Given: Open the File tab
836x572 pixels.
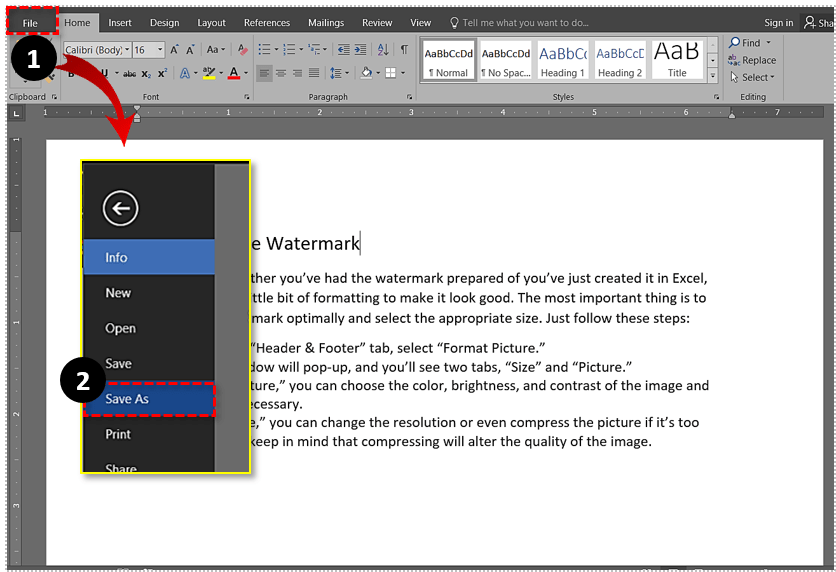Looking at the screenshot, I should point(30,23).
